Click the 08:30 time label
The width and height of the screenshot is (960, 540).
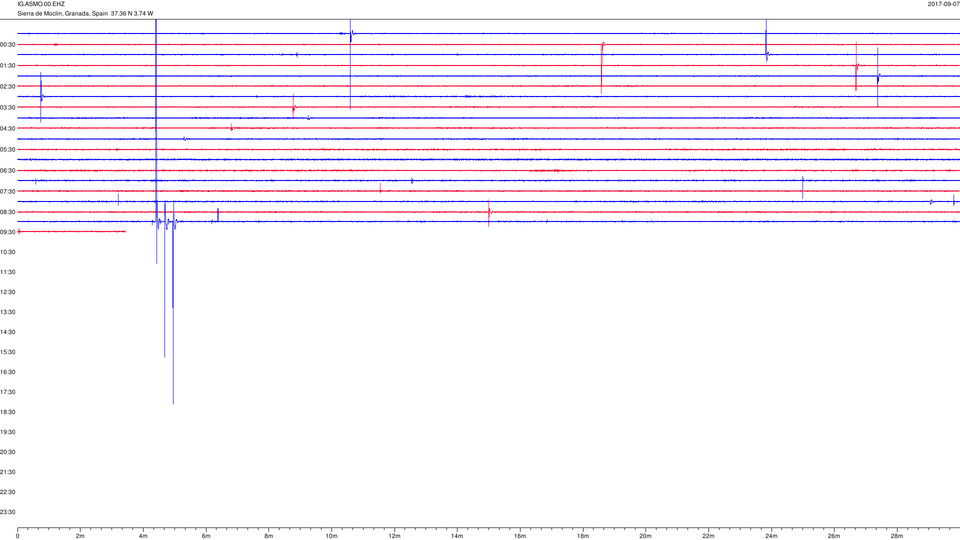pos(7,212)
